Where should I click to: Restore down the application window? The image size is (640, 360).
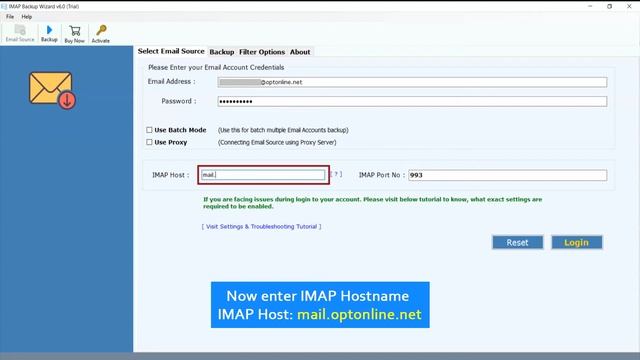[x=609, y=6]
